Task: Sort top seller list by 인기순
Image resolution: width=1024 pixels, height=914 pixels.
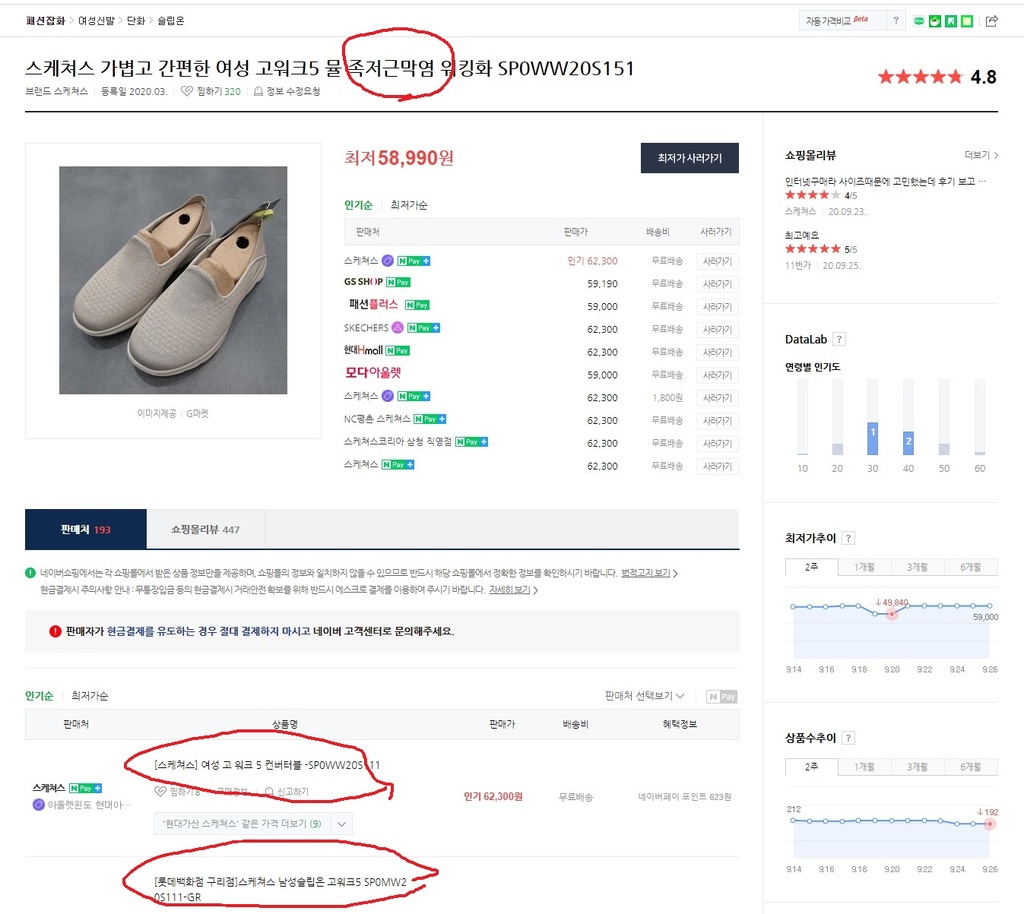Action: (358, 205)
